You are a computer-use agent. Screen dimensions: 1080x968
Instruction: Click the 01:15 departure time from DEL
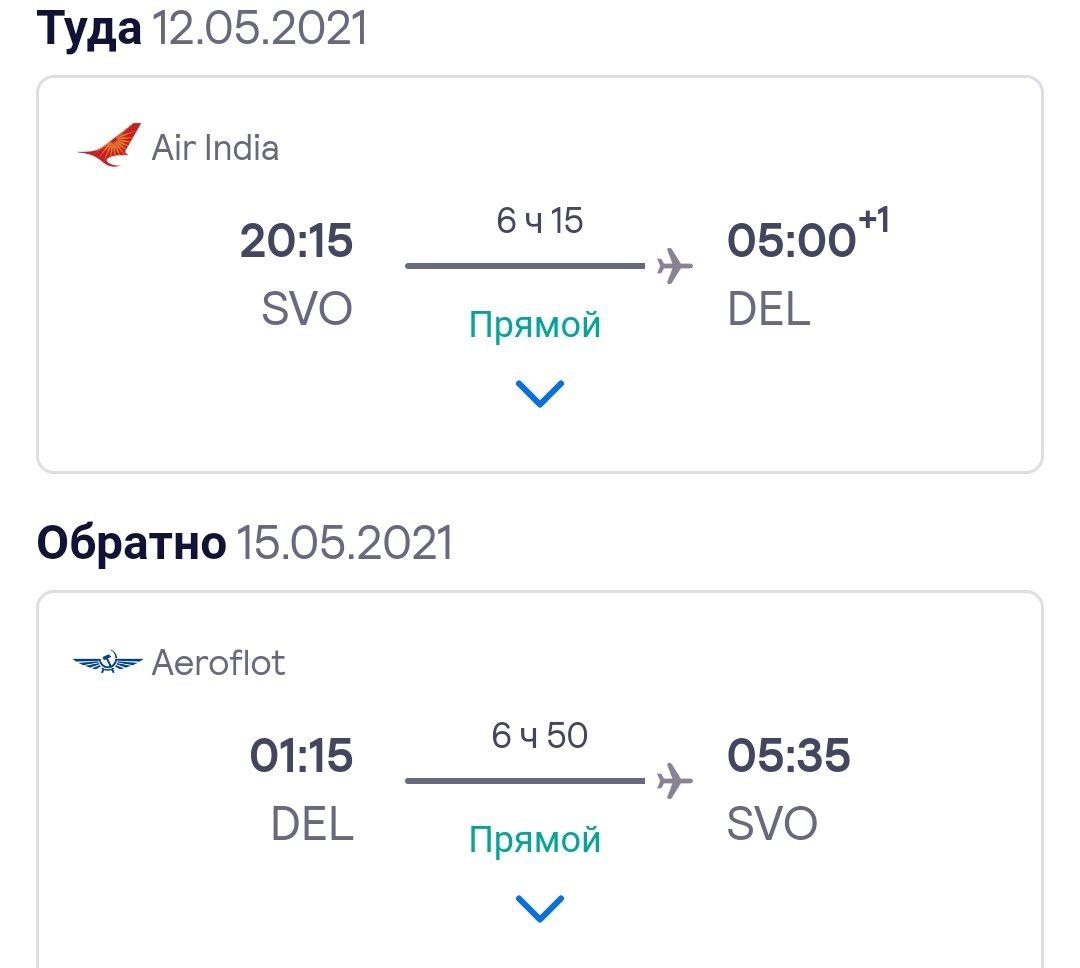coord(301,756)
